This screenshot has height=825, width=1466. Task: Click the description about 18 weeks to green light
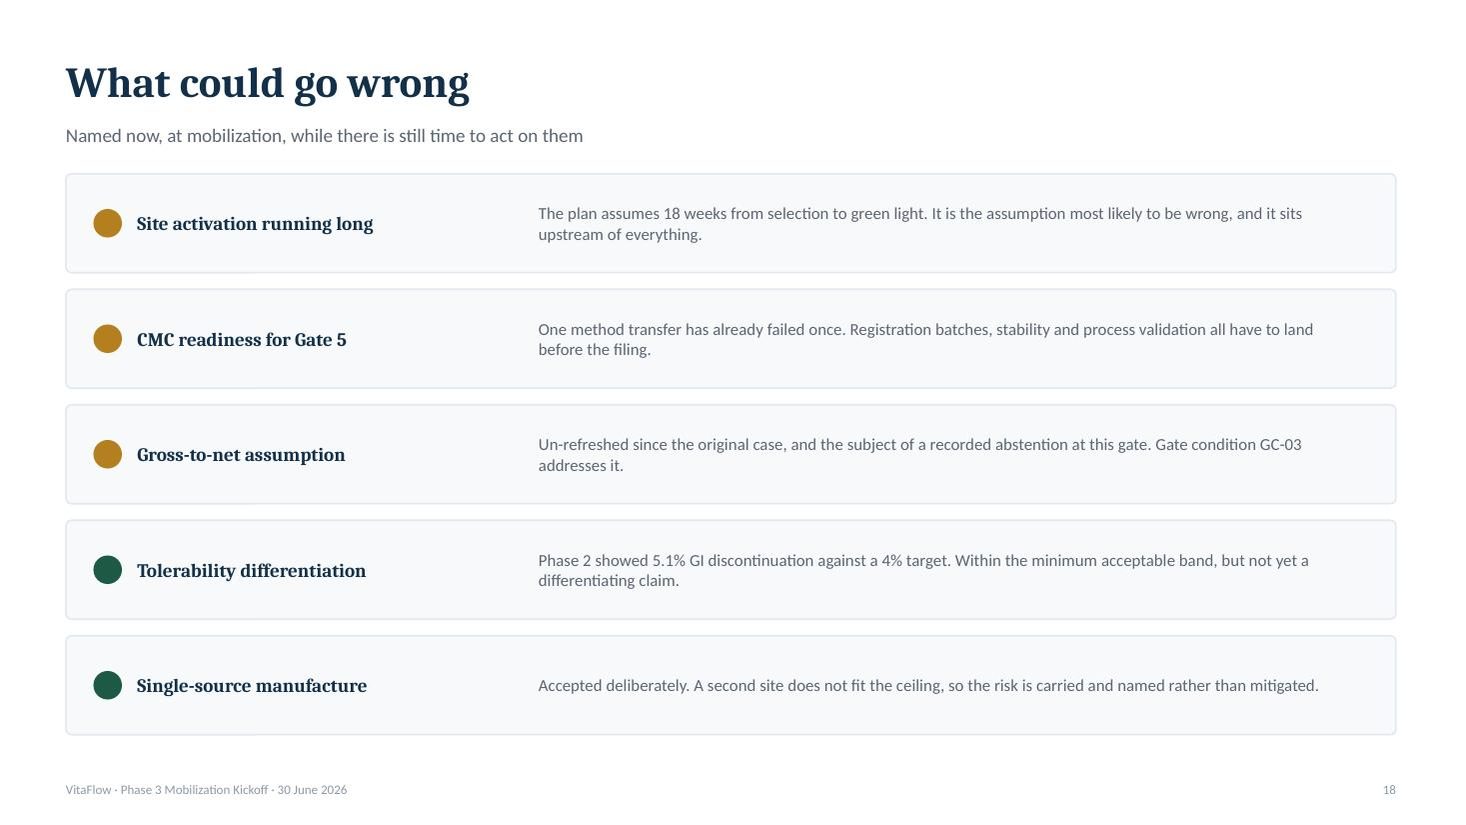(x=920, y=224)
